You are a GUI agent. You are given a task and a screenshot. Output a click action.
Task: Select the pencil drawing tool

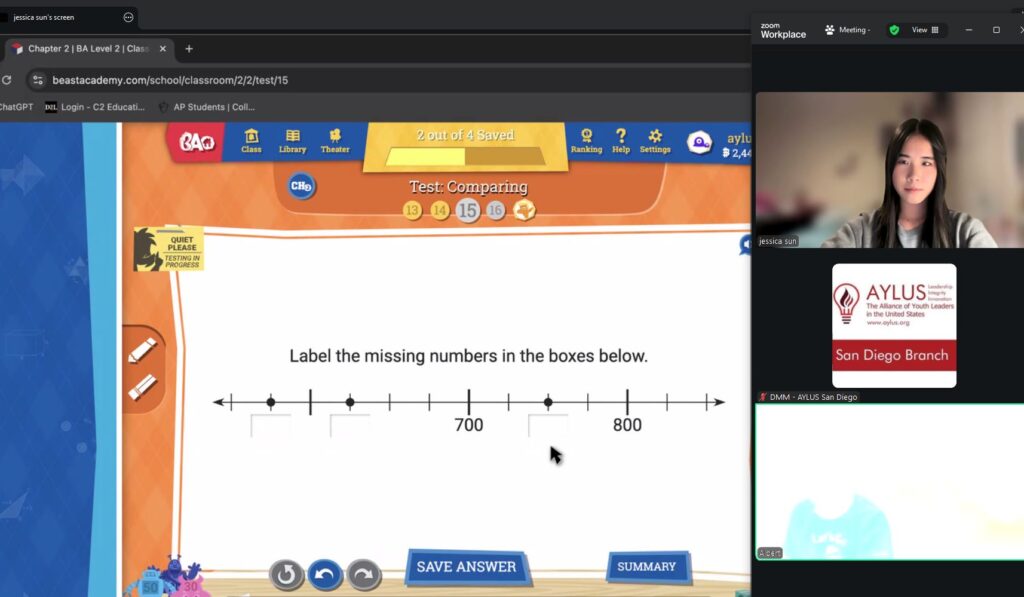point(142,351)
